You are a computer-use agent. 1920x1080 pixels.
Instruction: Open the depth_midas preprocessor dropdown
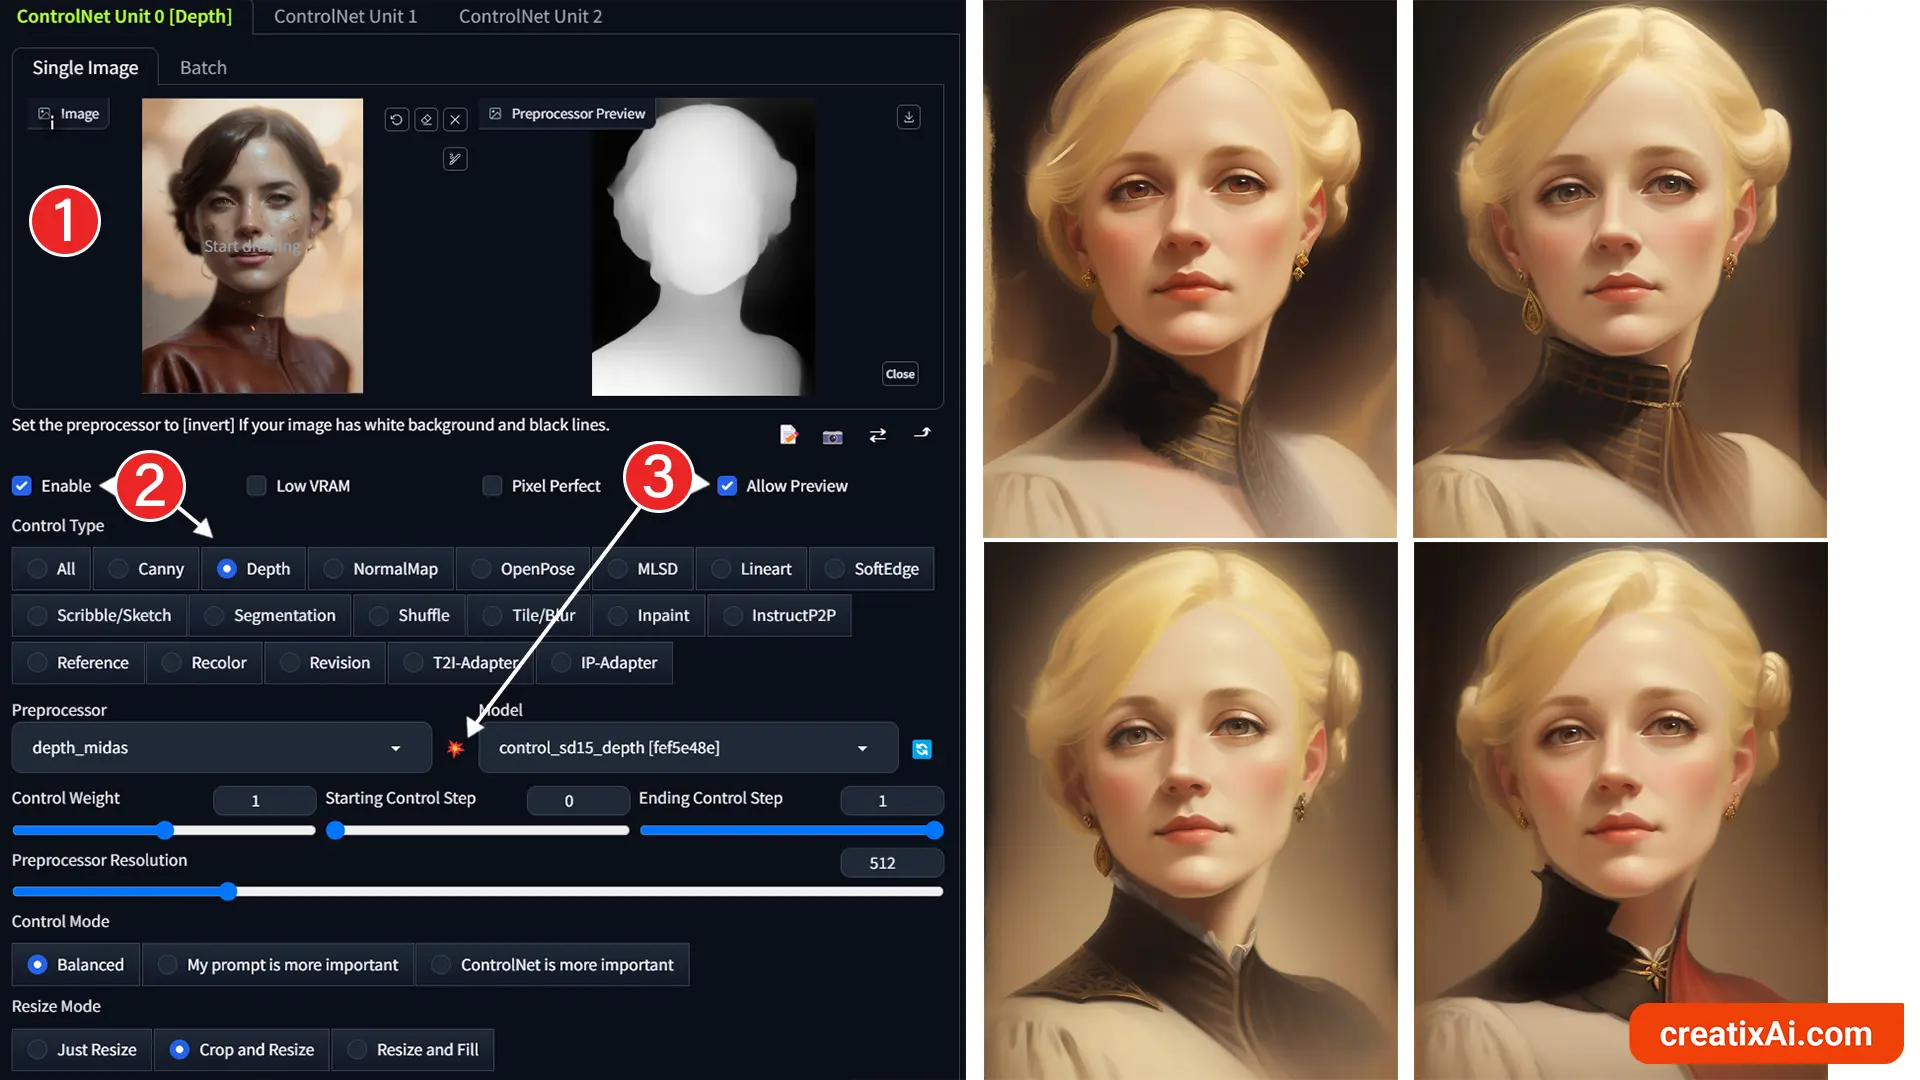click(x=221, y=748)
